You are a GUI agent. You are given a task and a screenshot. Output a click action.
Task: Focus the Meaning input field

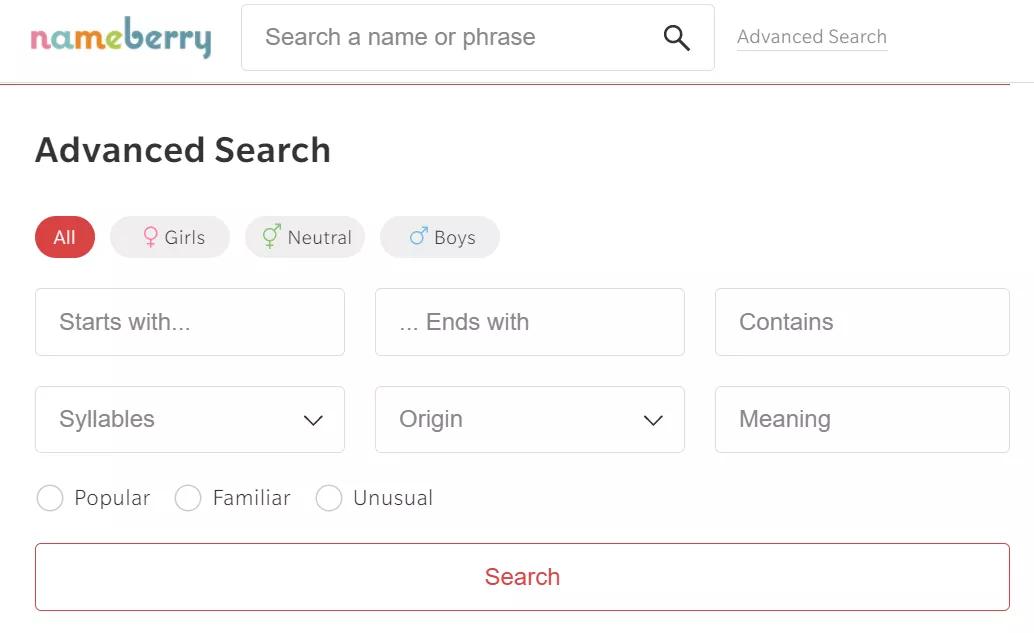click(862, 420)
